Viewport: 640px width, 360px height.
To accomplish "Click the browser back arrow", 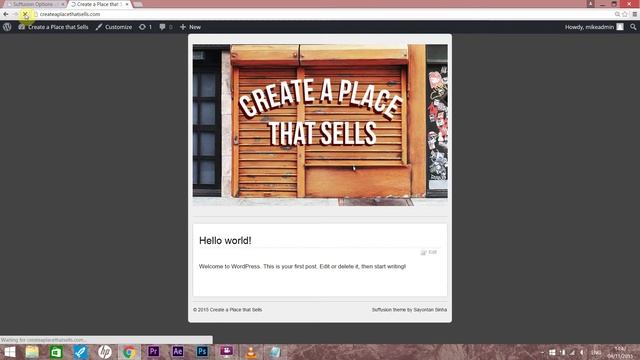I will (x=6, y=14).
